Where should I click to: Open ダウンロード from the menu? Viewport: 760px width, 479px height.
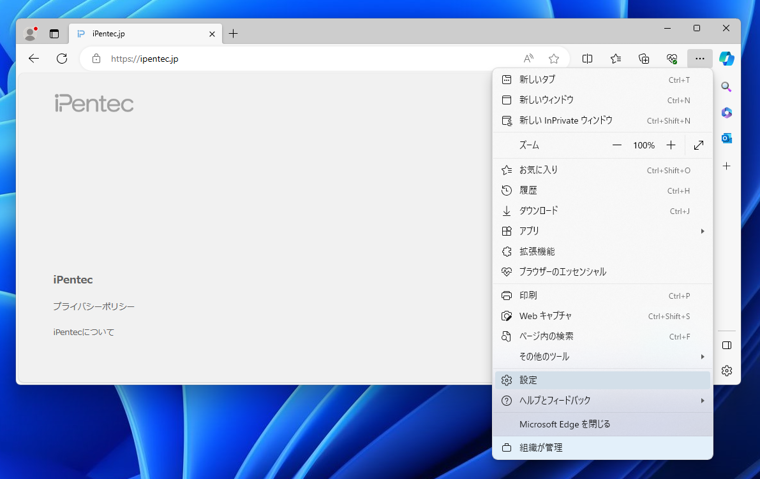602,211
